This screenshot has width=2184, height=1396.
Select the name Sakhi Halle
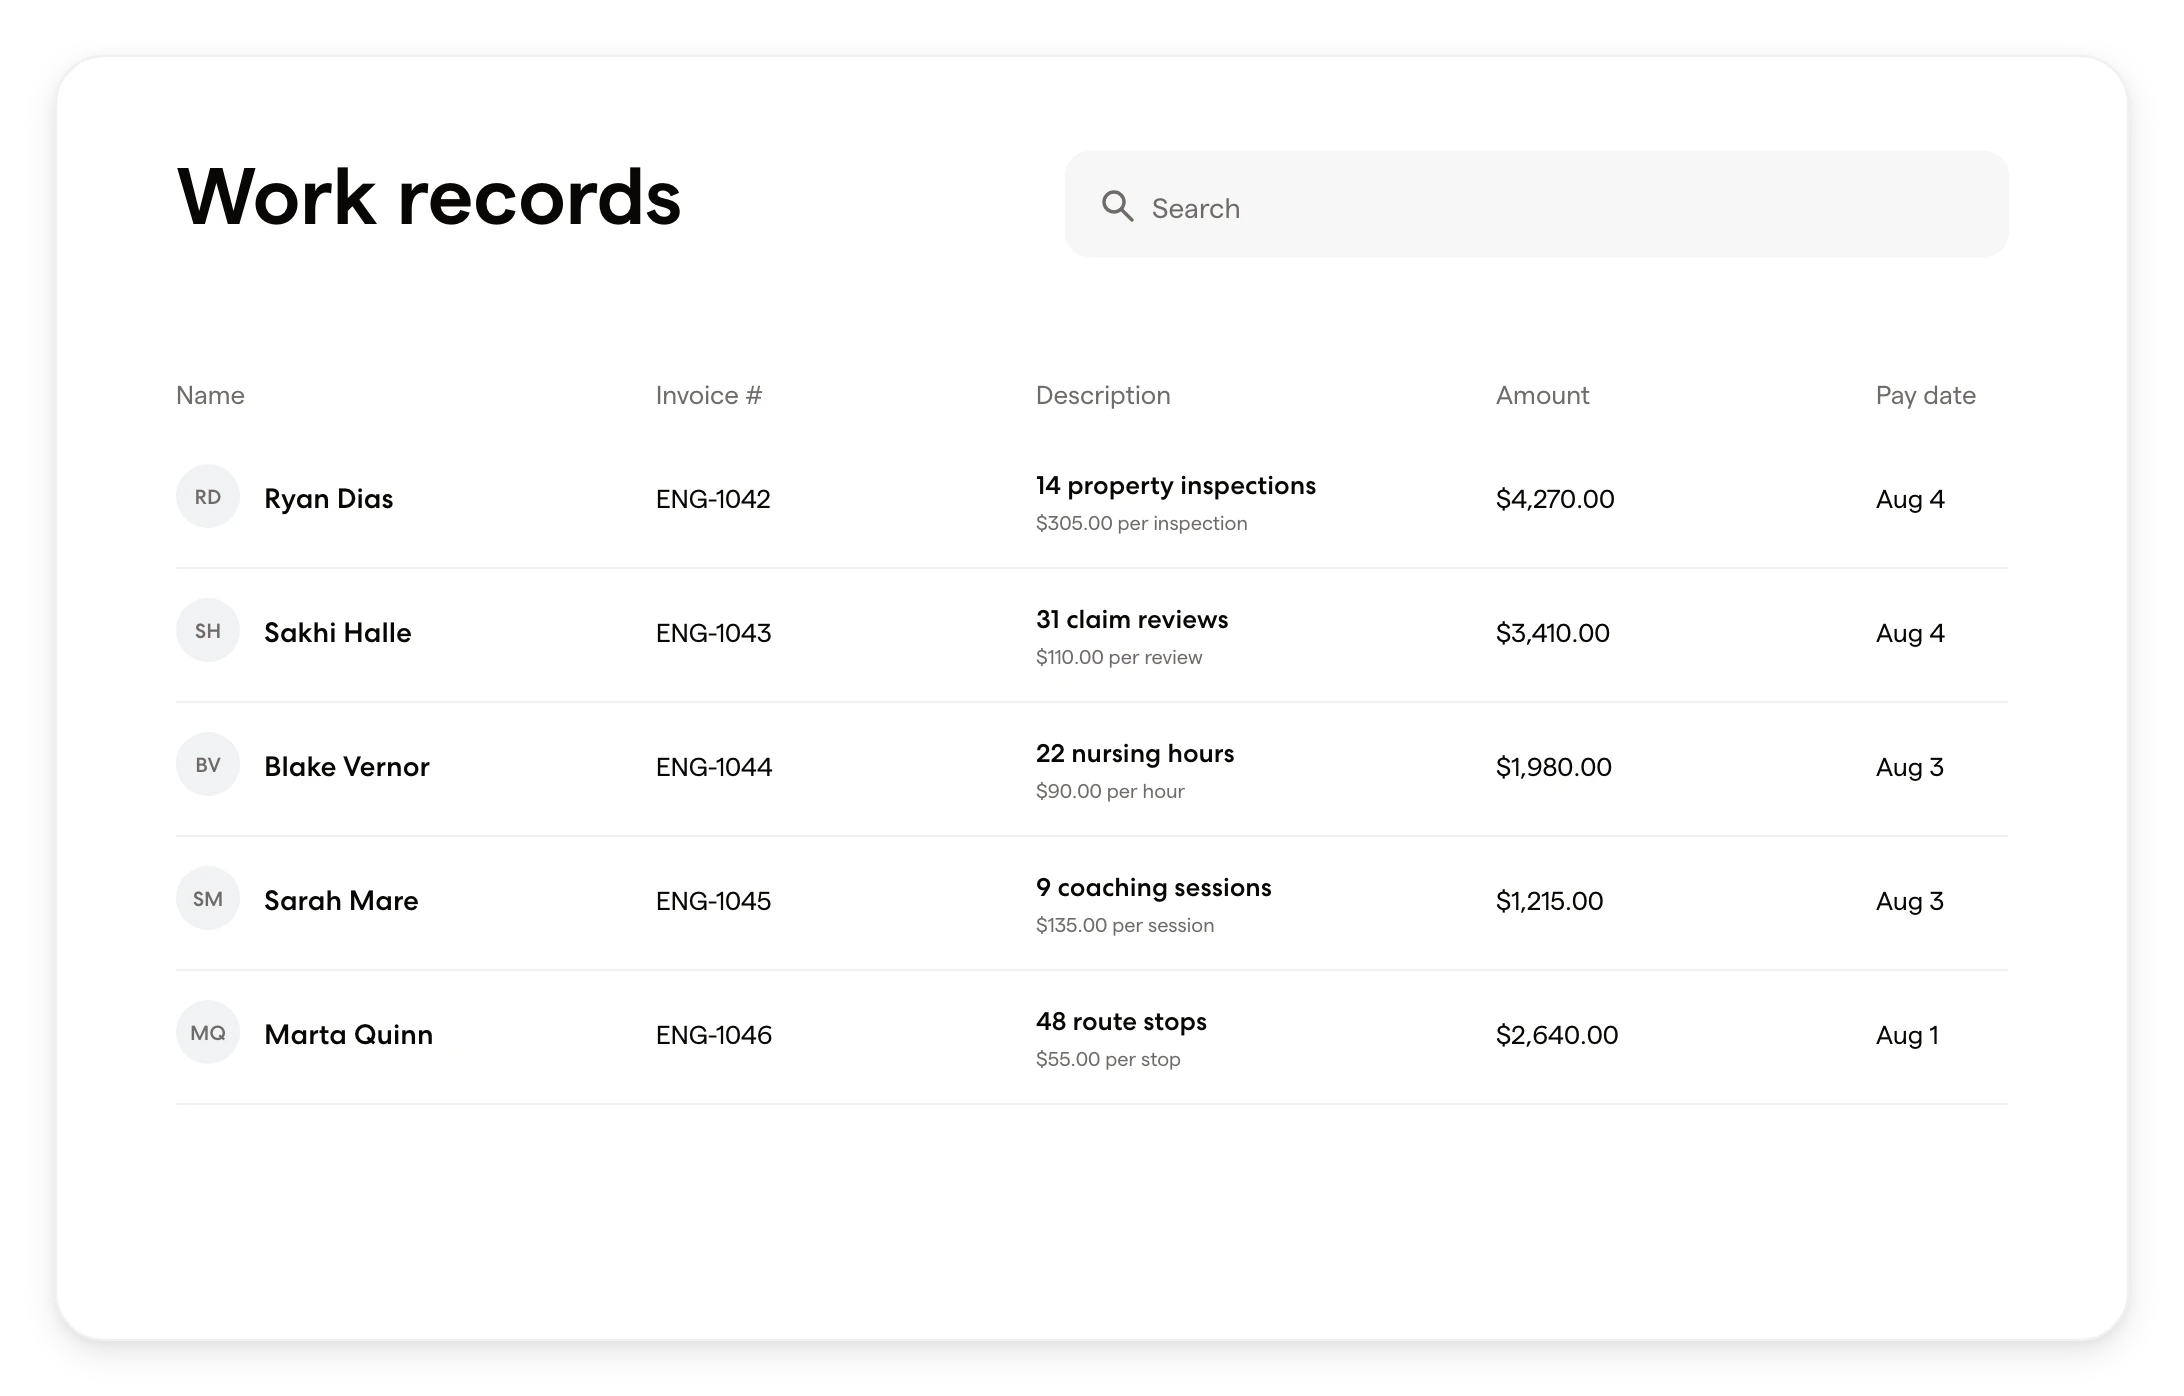[337, 633]
